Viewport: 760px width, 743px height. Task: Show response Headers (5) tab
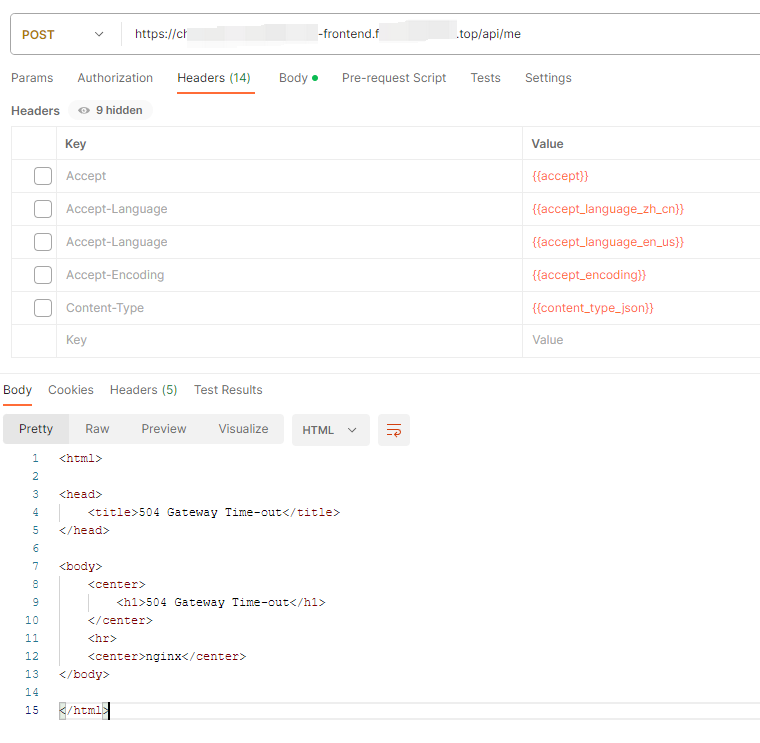click(143, 390)
